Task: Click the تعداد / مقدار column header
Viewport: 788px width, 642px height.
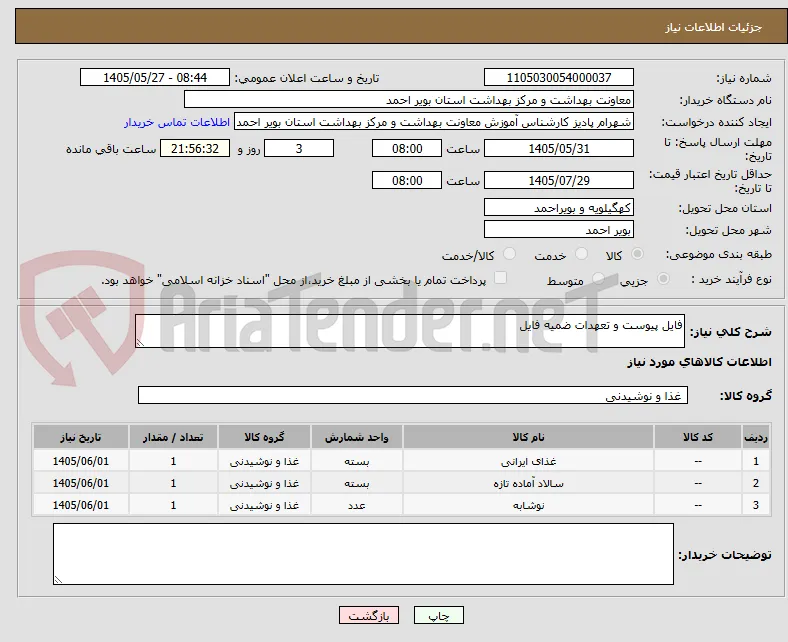Action: 173,437
